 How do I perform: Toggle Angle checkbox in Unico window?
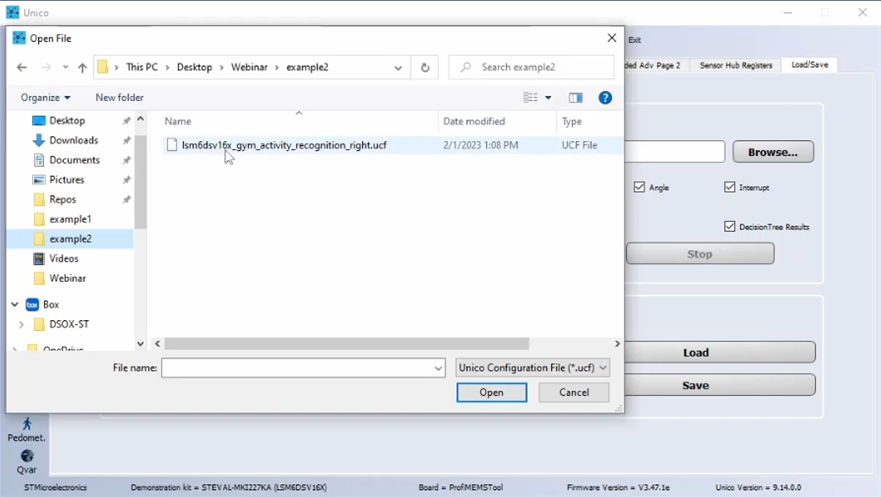(x=639, y=187)
